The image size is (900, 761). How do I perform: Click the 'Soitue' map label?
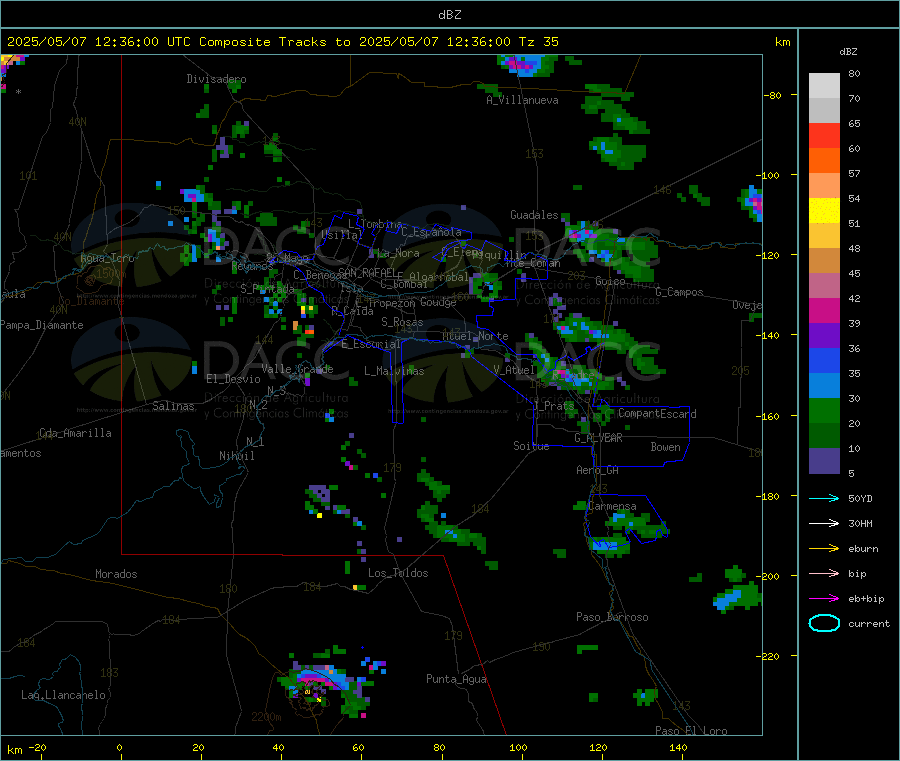(x=531, y=446)
